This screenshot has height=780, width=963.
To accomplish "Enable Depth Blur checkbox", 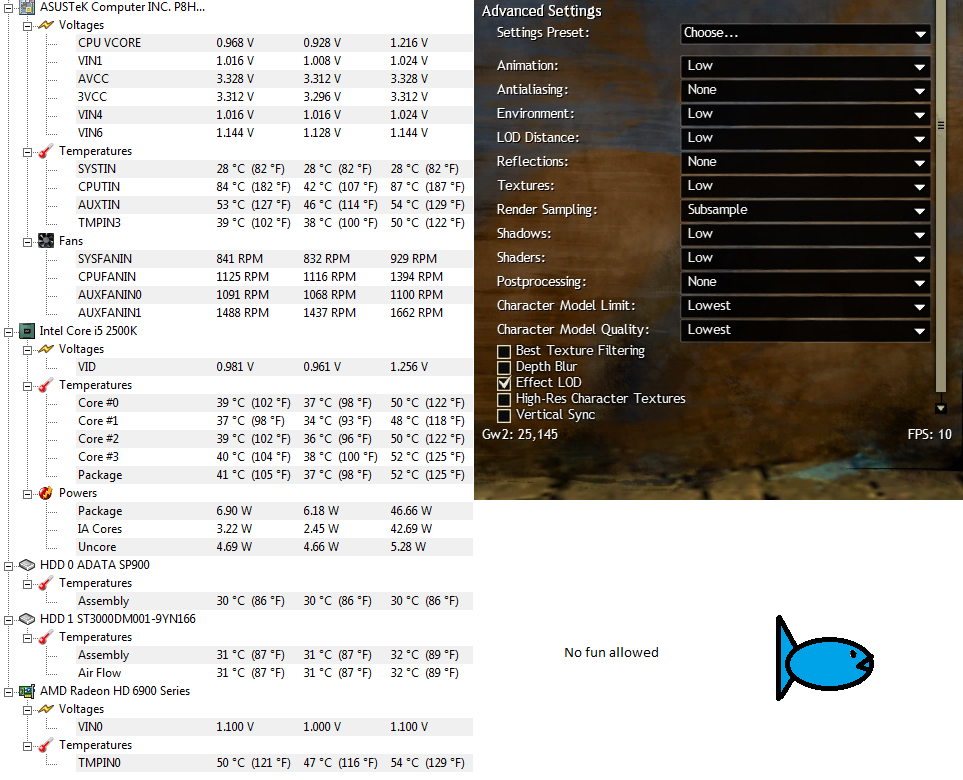I will pos(504,367).
